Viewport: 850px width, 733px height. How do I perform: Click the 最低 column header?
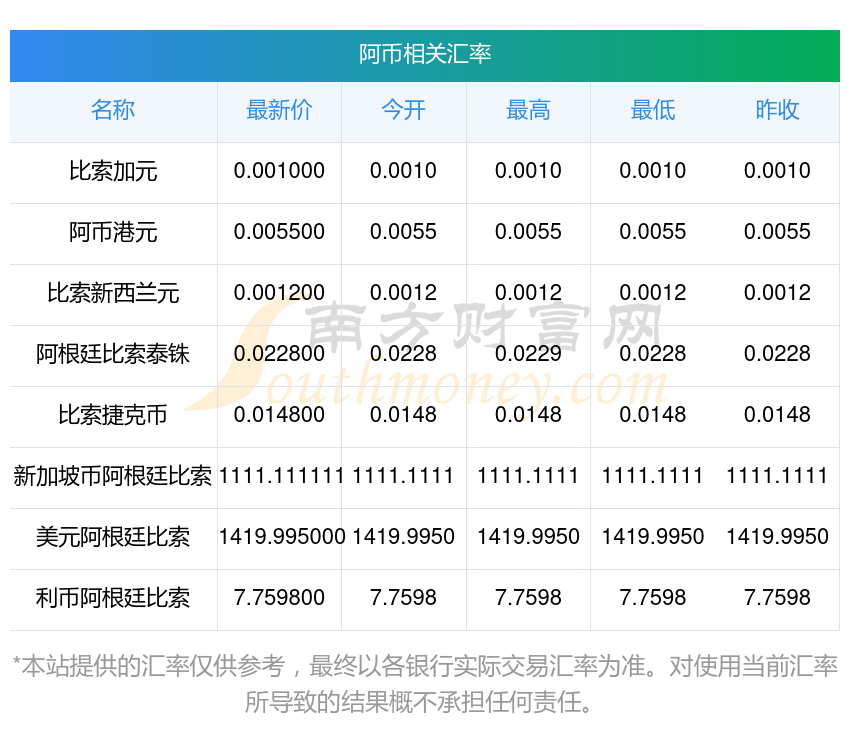tap(653, 110)
